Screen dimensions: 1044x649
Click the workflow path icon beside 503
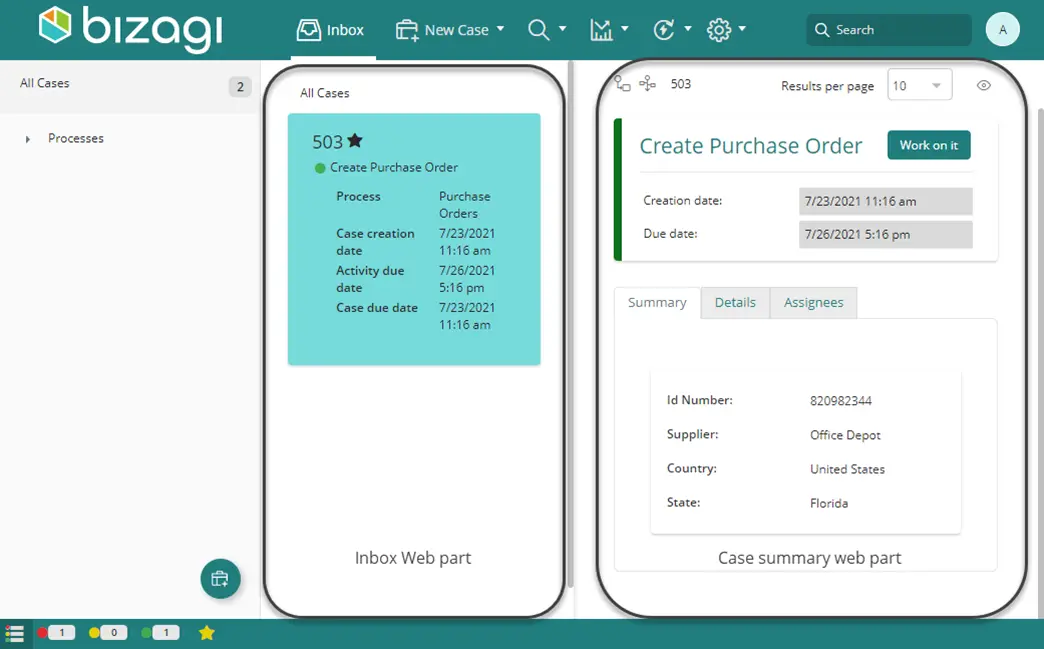tap(622, 84)
